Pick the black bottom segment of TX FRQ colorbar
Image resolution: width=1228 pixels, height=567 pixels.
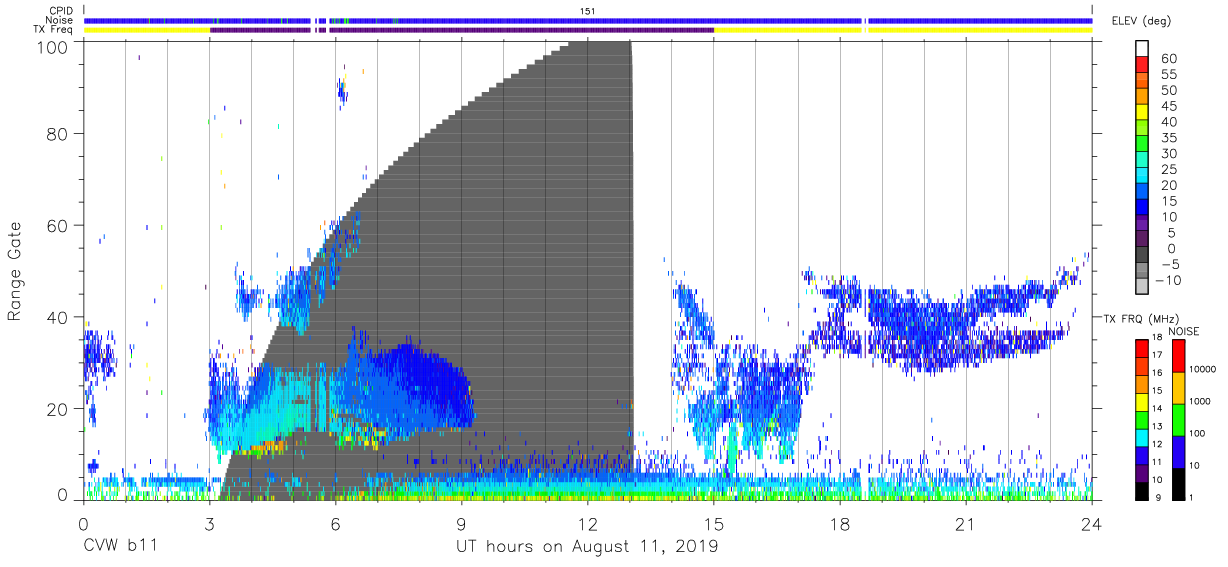tap(1142, 491)
